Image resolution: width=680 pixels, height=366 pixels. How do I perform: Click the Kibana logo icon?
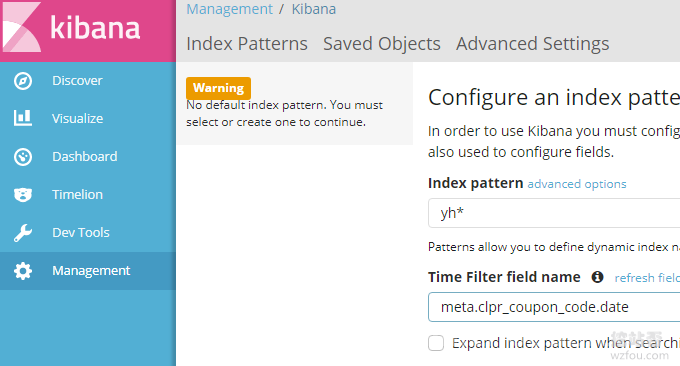tap(22, 27)
